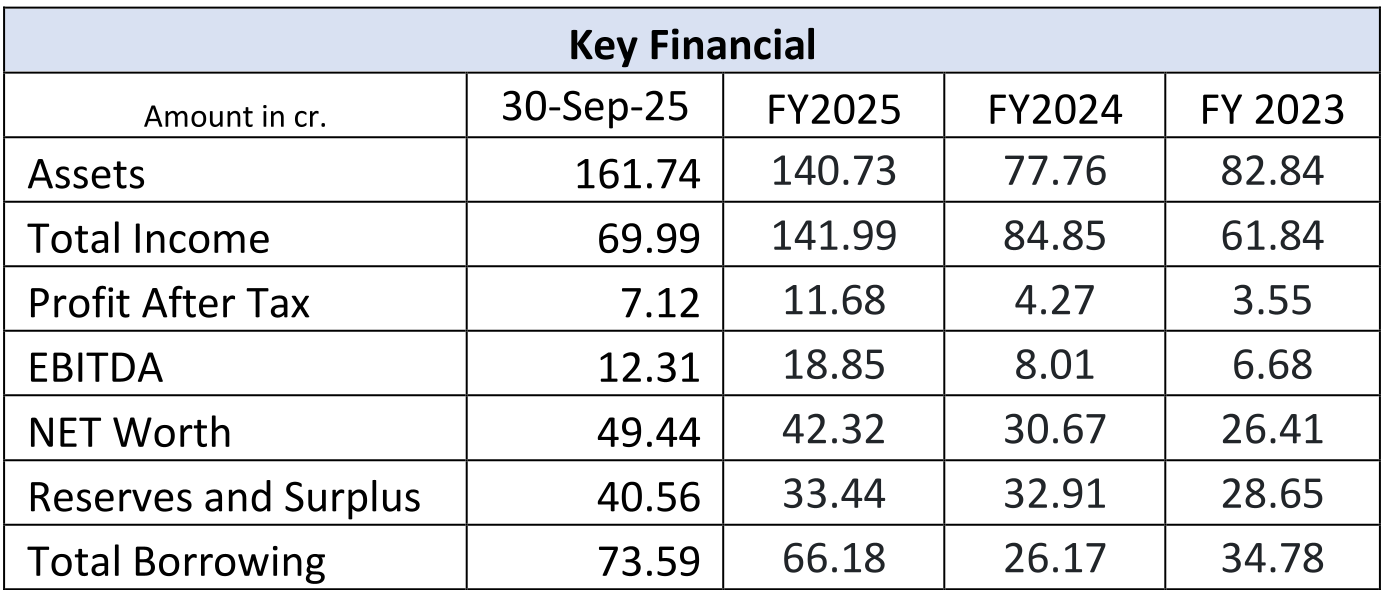The height and width of the screenshot is (592, 1384).
Task: Select the EBITDA row label
Action: pos(96,368)
